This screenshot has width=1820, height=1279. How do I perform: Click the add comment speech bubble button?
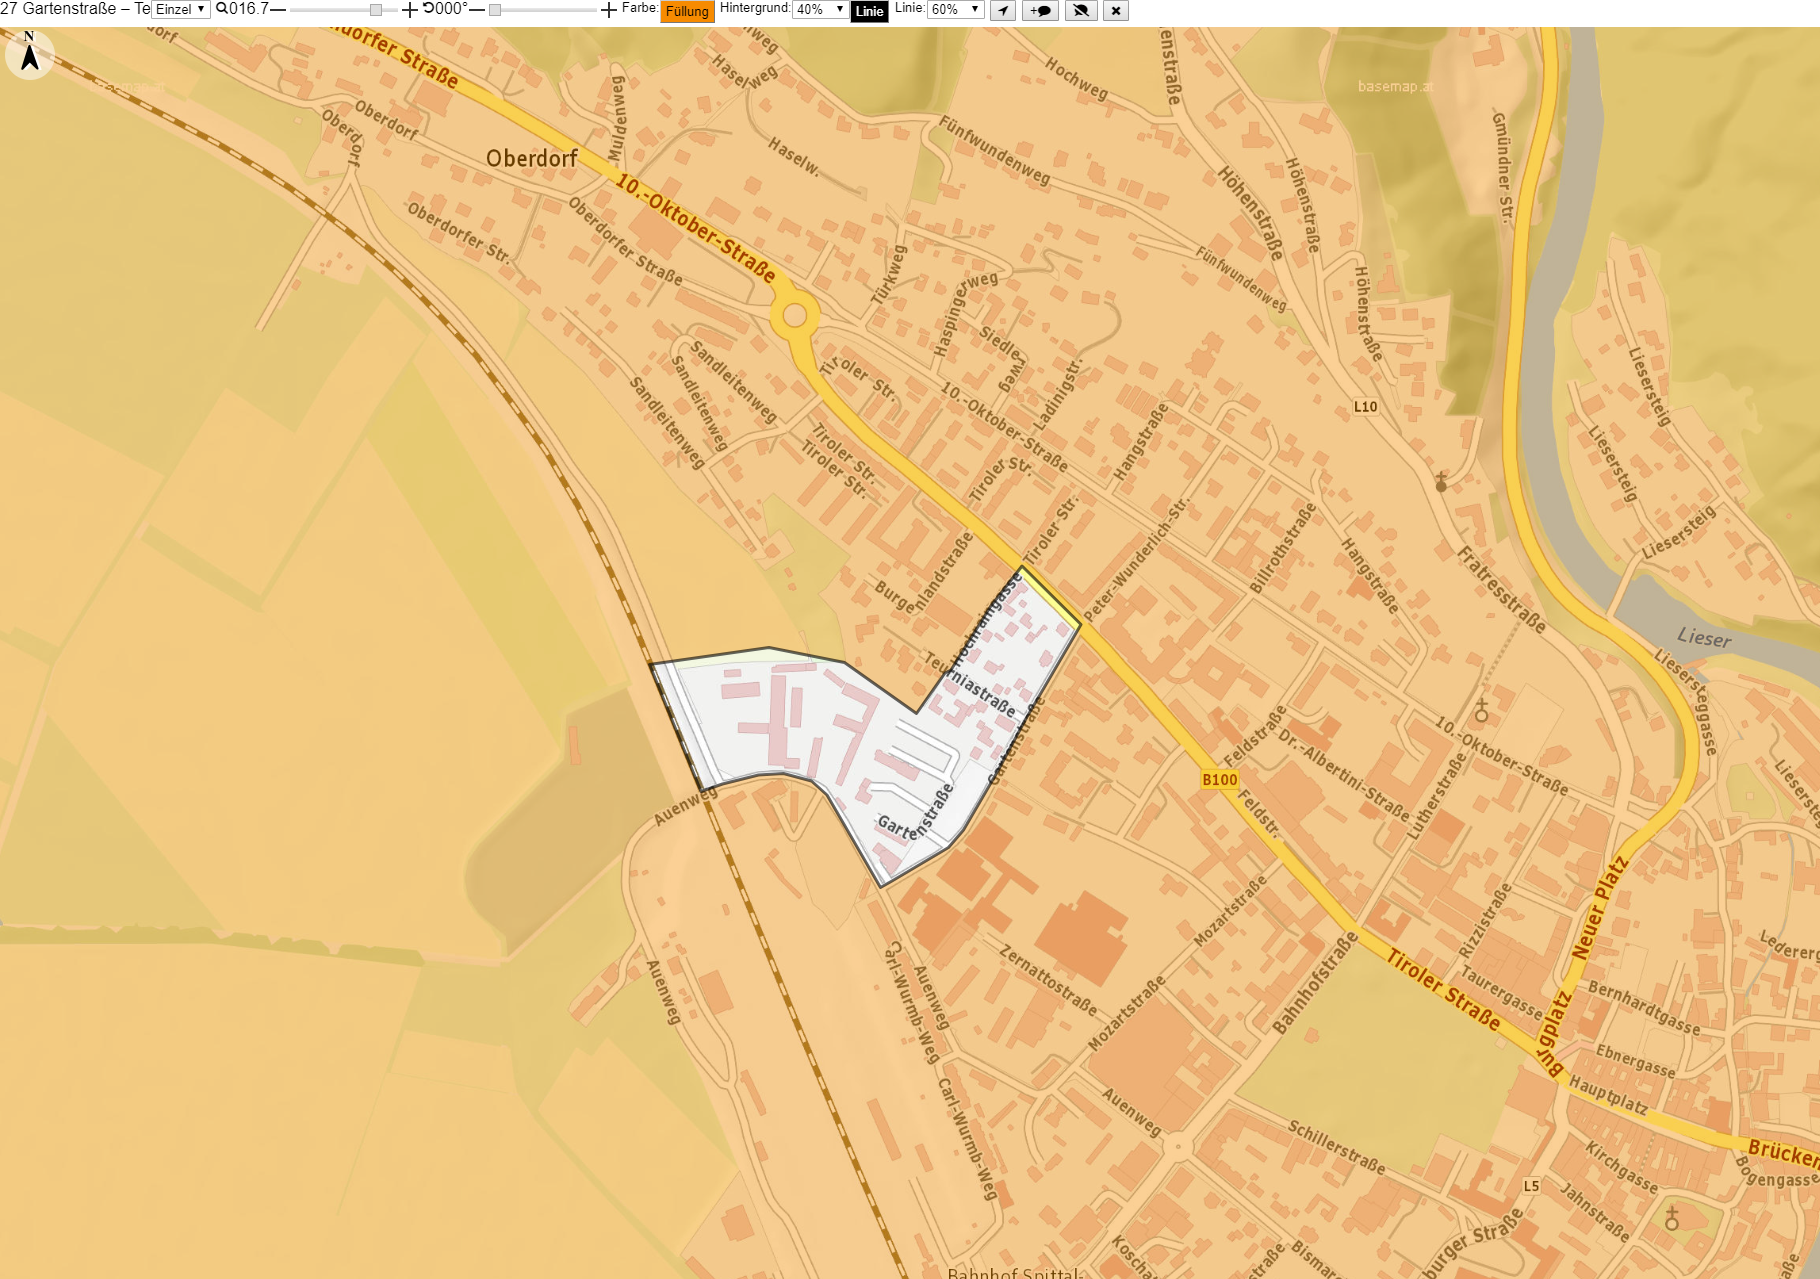1041,11
